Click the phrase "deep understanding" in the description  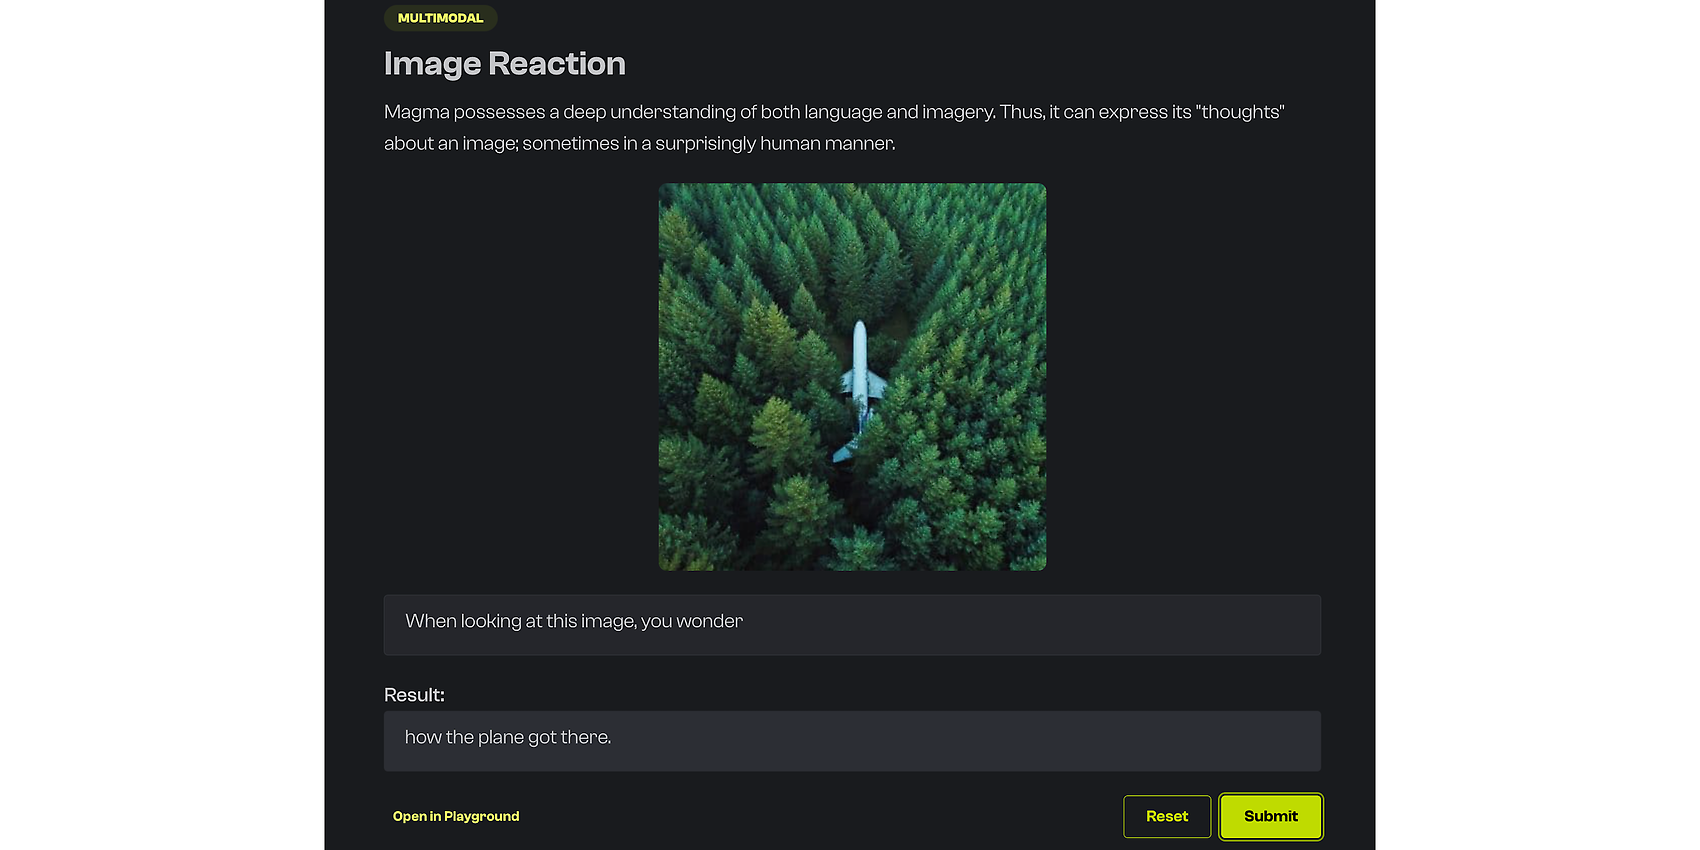coord(649,112)
